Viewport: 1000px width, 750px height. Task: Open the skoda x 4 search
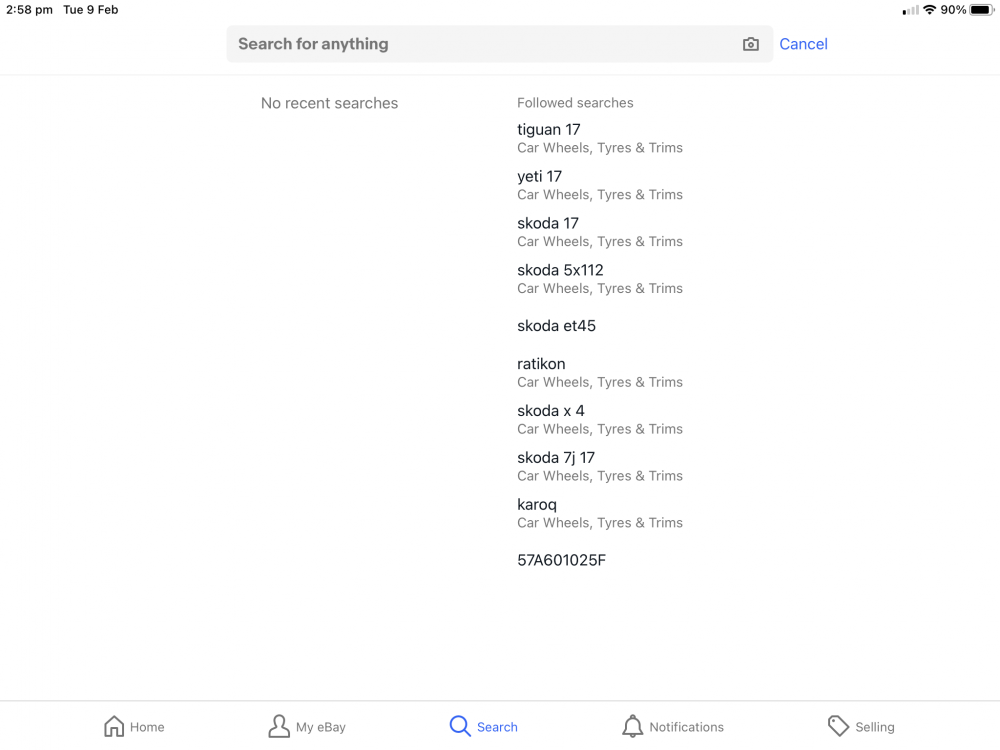600,420
